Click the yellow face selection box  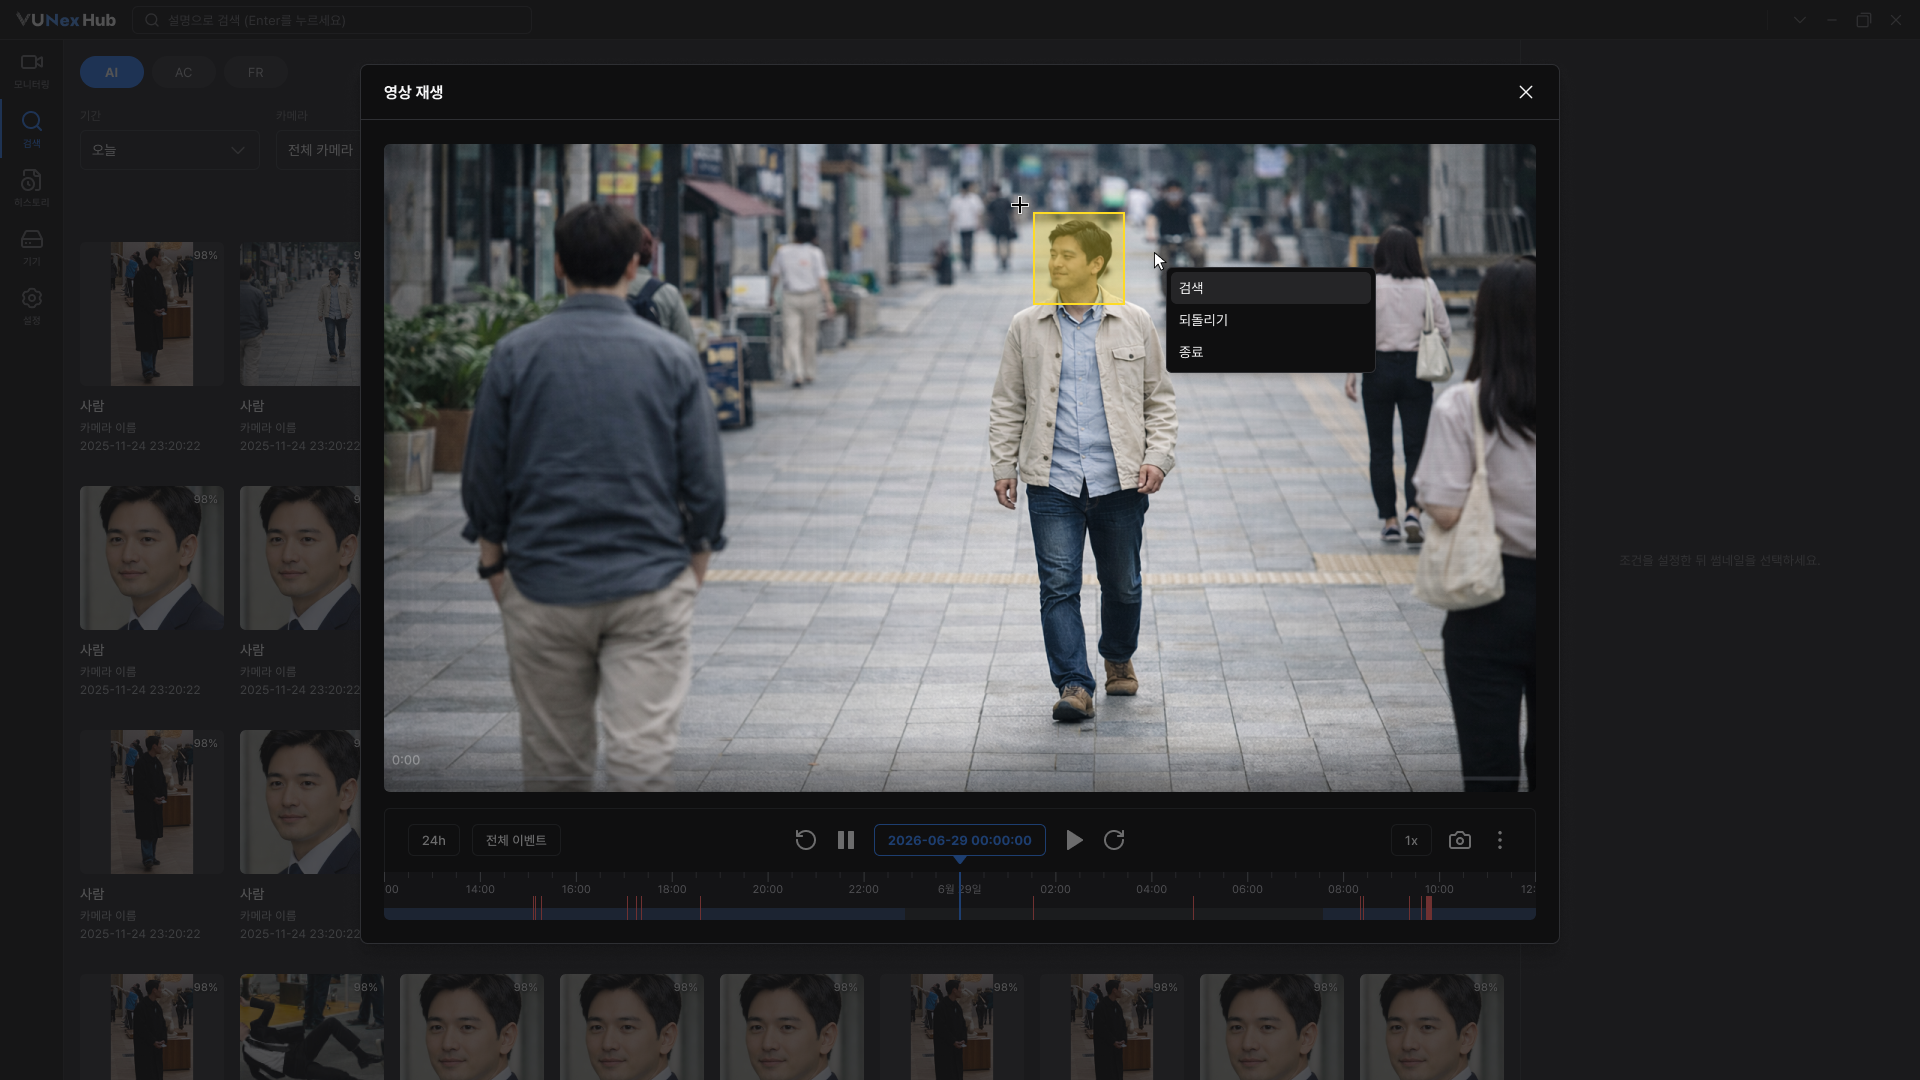[1079, 259]
